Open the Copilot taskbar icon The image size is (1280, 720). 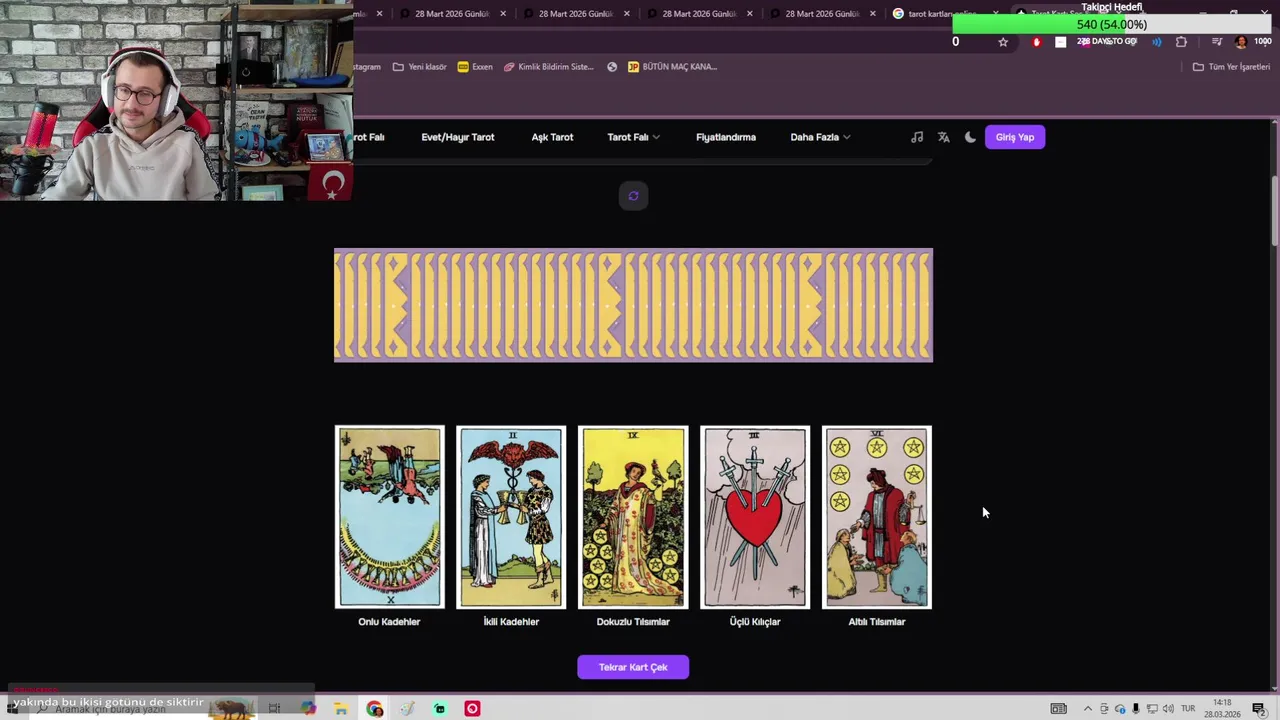coord(308,709)
